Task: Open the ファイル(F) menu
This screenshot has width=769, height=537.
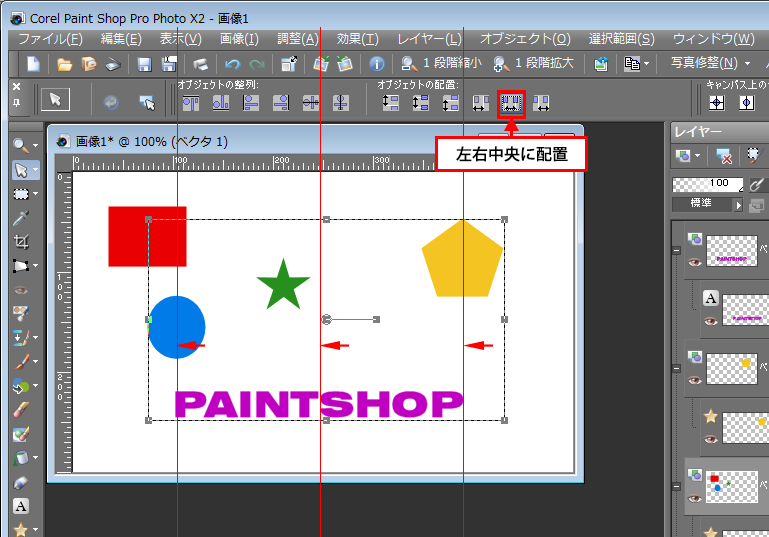Action: (51, 39)
